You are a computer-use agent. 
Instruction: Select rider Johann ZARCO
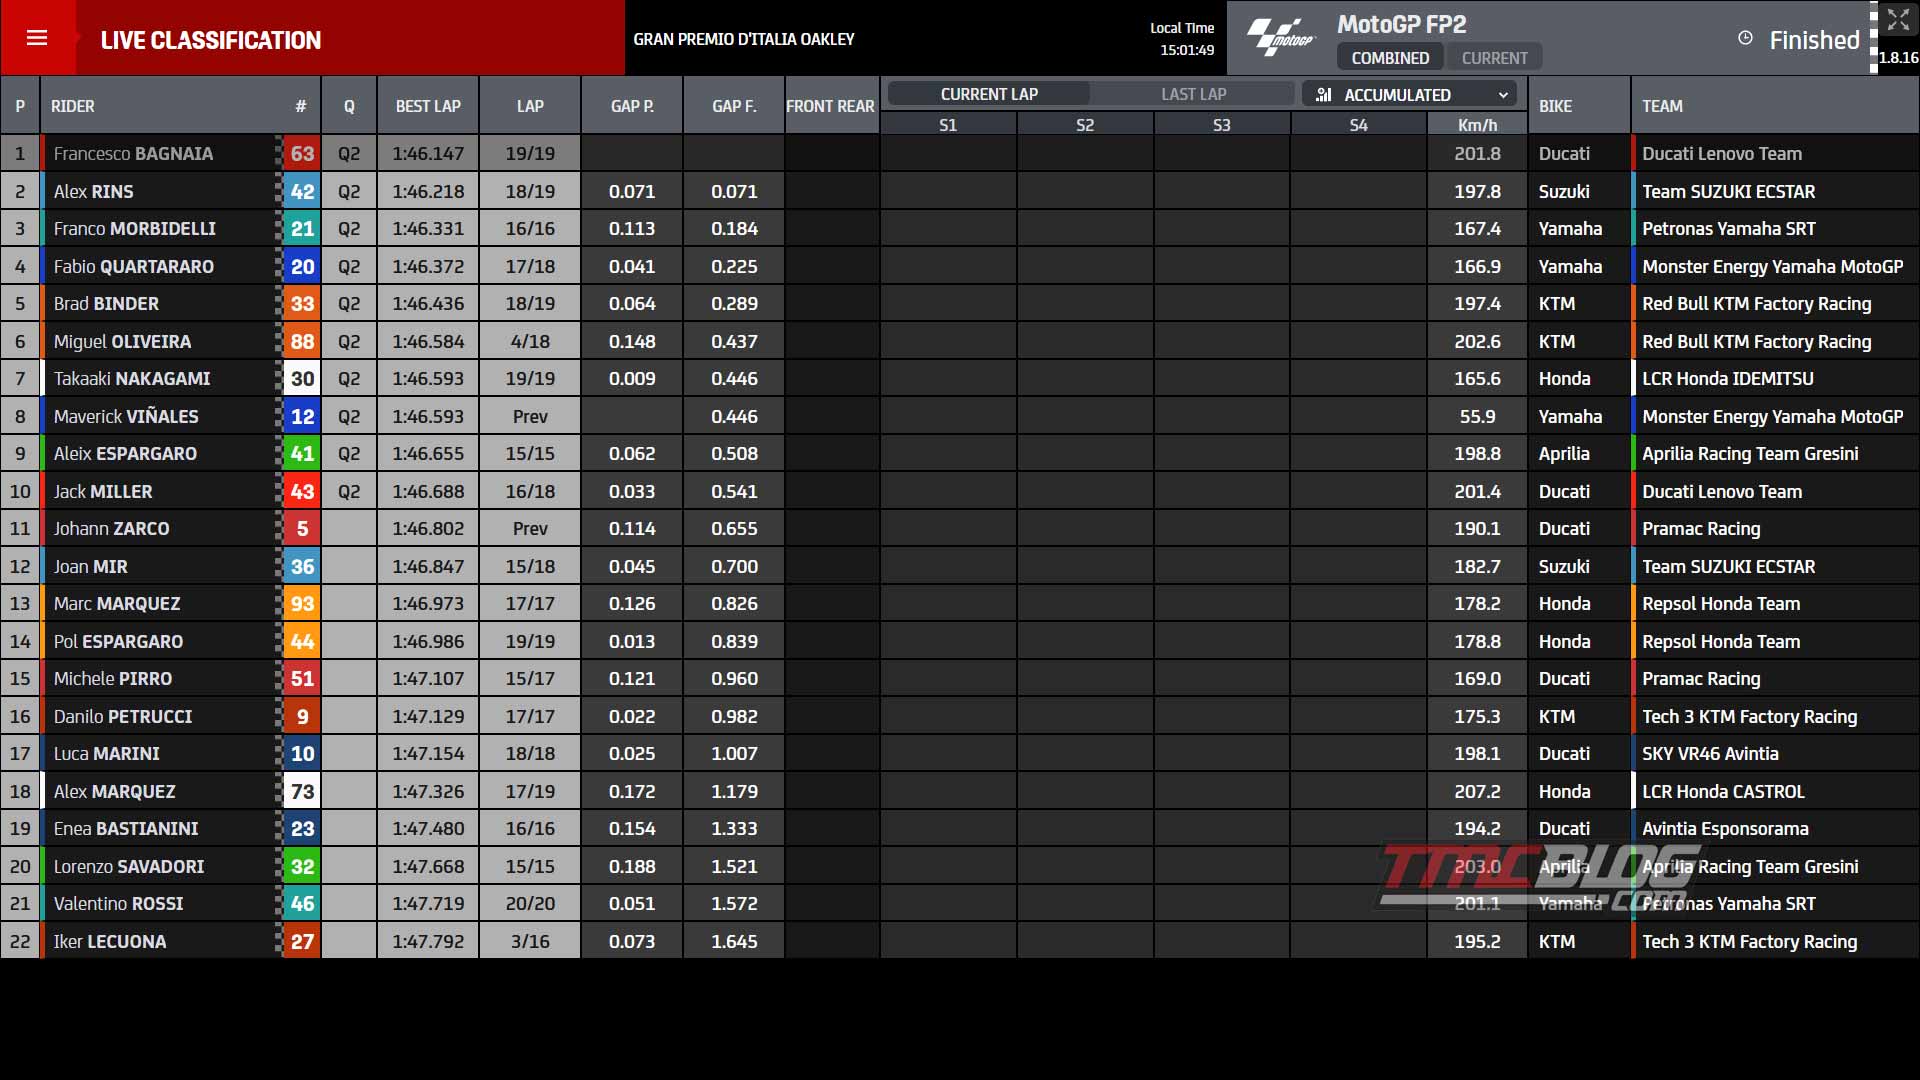pos(111,529)
